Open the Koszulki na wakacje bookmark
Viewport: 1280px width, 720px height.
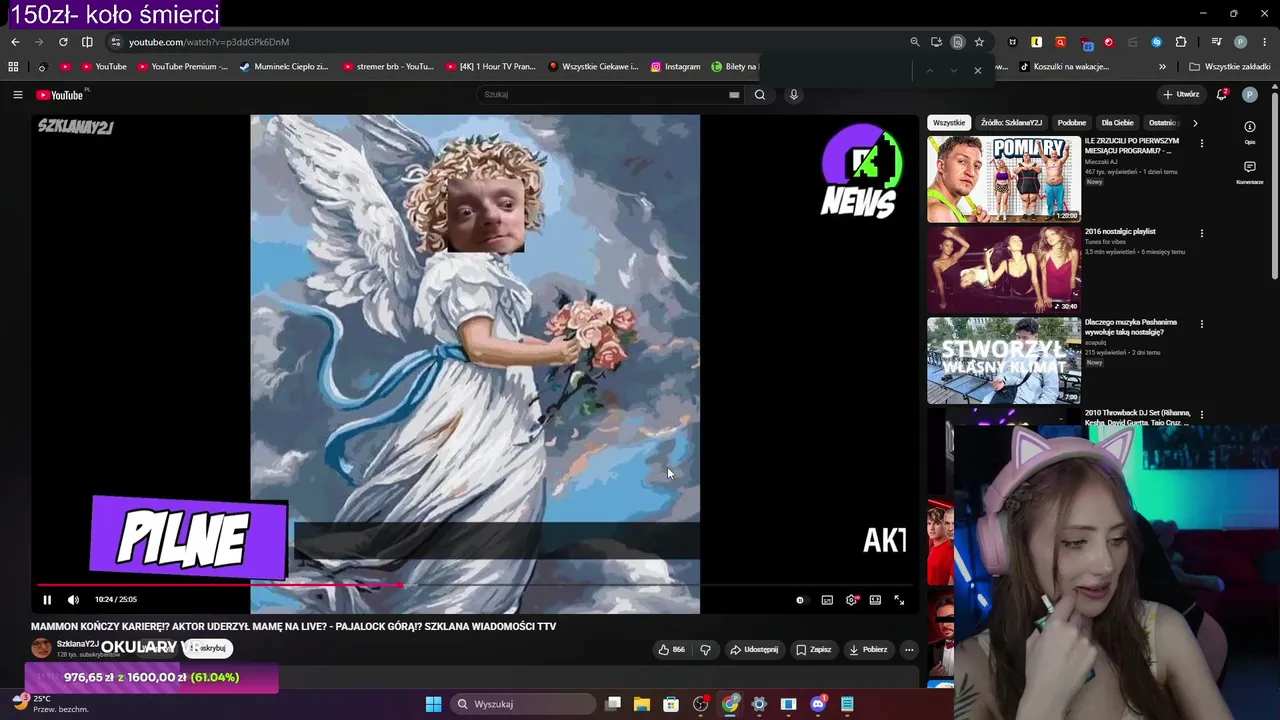tap(1065, 67)
